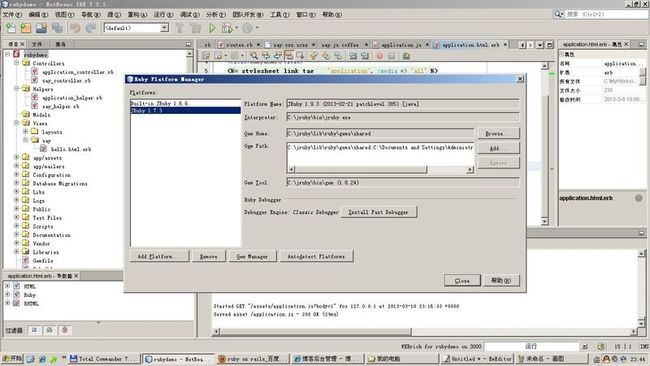650x366 pixels.
Task: Select Gemfile in project tree
Action: click(43, 260)
